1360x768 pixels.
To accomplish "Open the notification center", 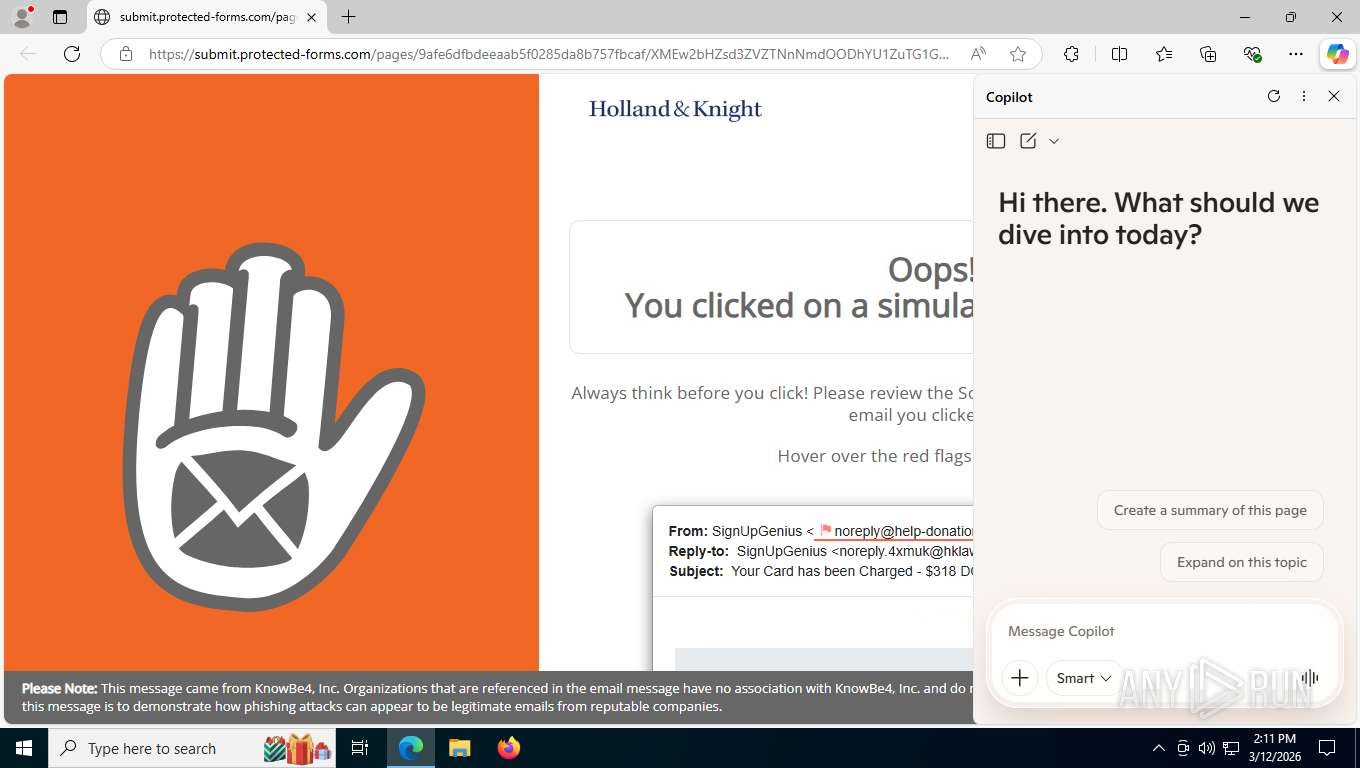I will point(1327,748).
